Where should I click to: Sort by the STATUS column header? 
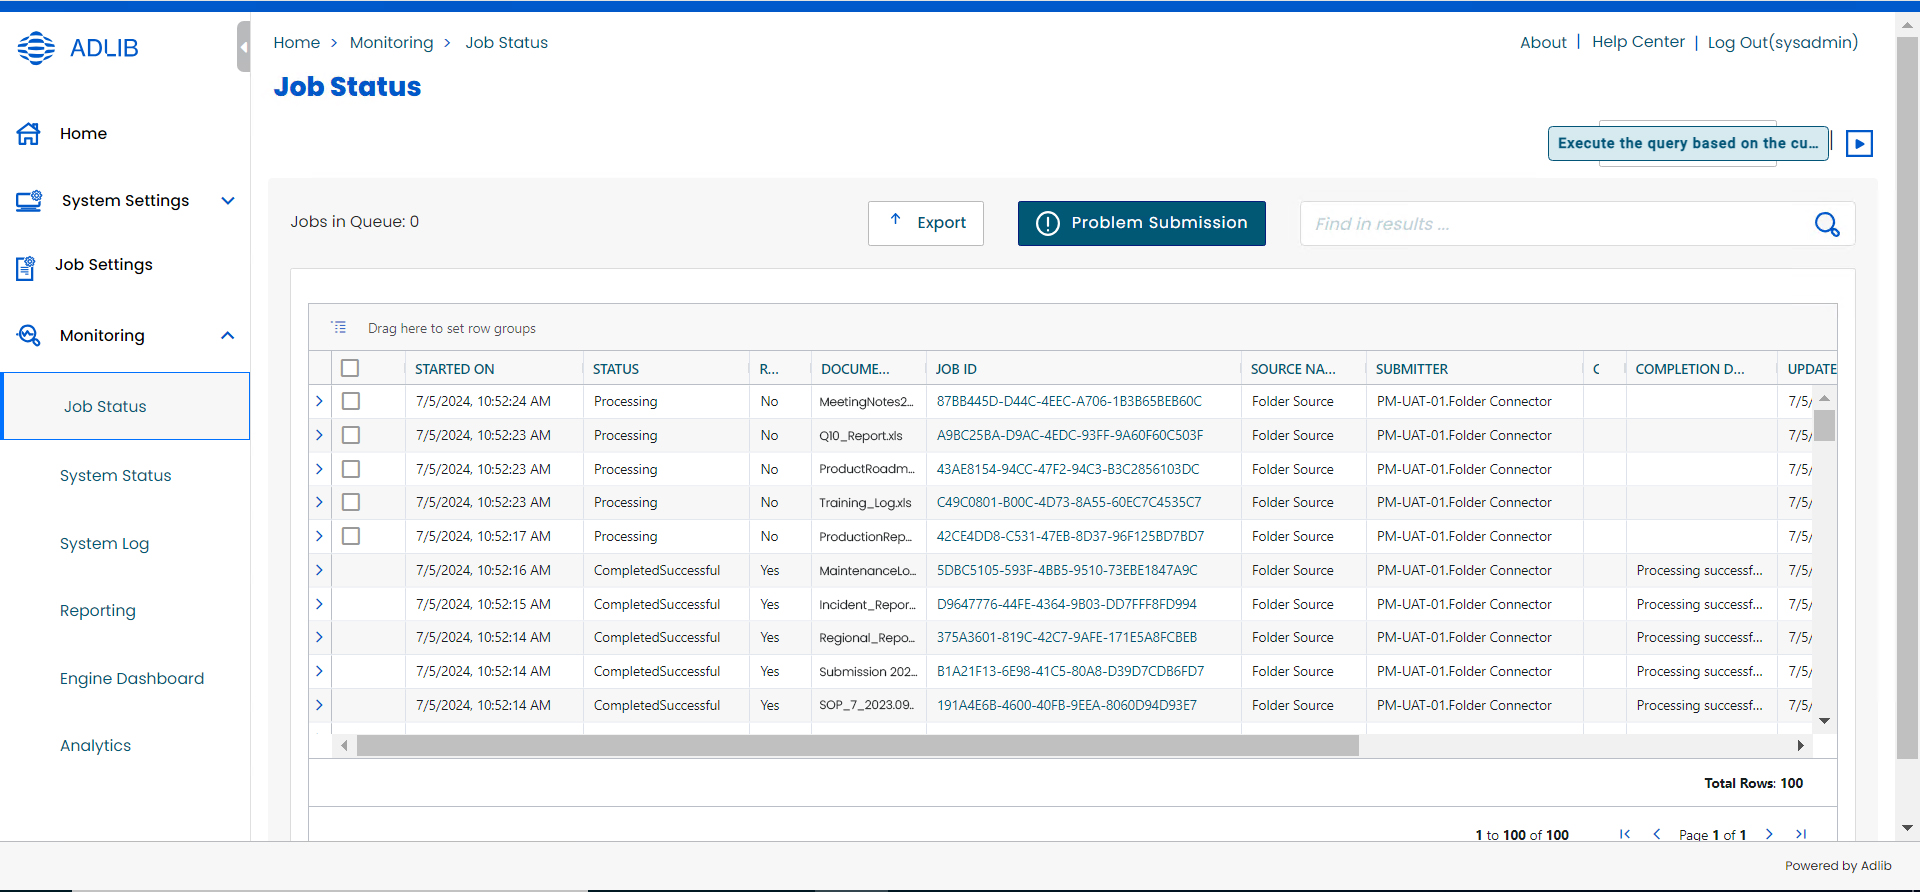616,369
